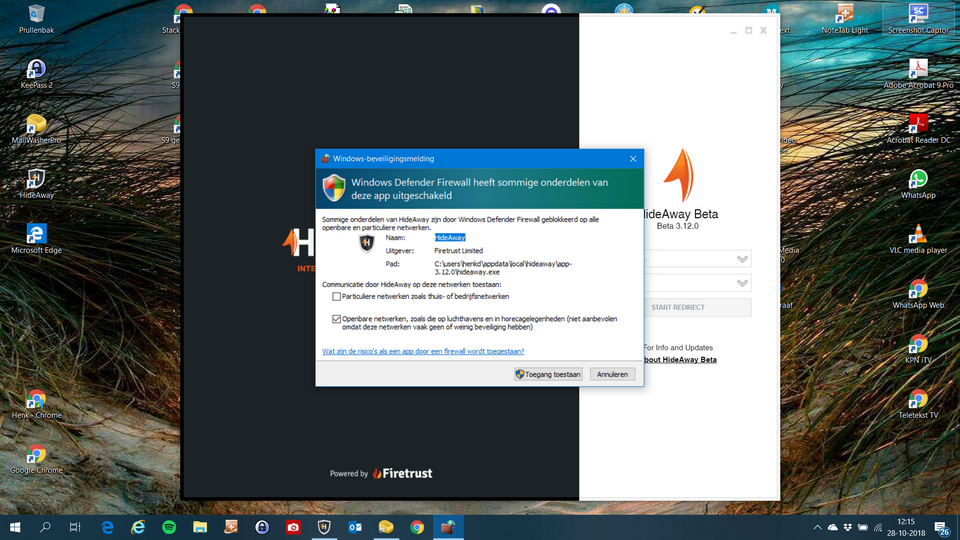Switch to firewall alert taskbar button
Viewport: 960px width, 540px height.
pos(448,527)
